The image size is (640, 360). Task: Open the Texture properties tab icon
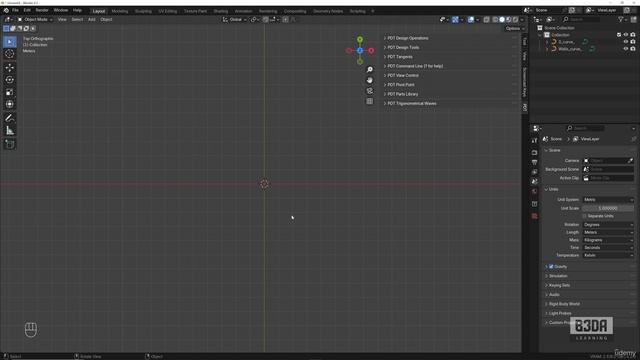534,216
